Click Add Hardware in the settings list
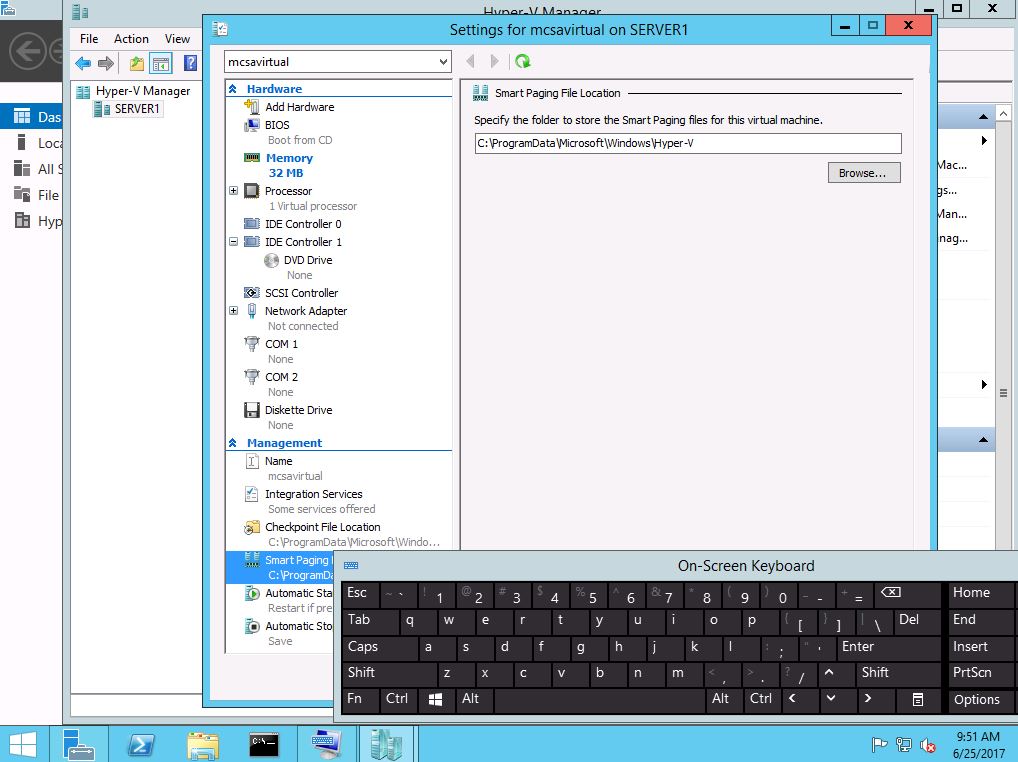 coord(299,107)
